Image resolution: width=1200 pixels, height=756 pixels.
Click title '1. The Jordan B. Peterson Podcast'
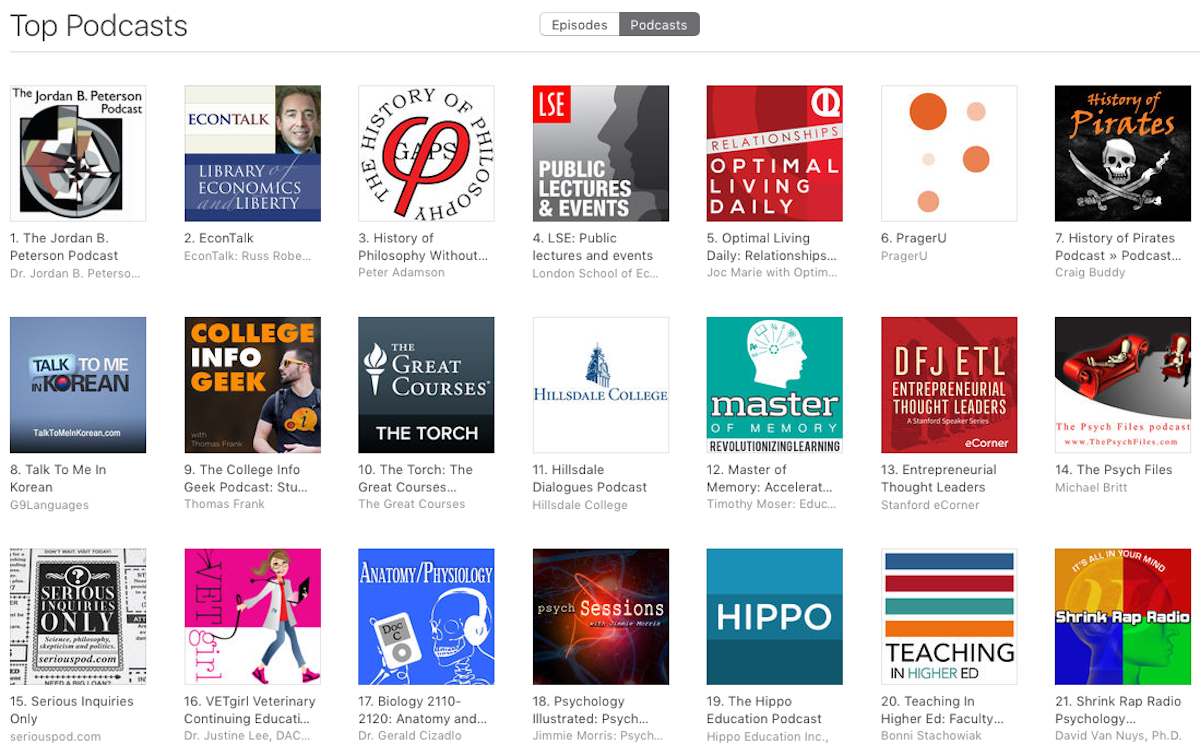(64, 247)
